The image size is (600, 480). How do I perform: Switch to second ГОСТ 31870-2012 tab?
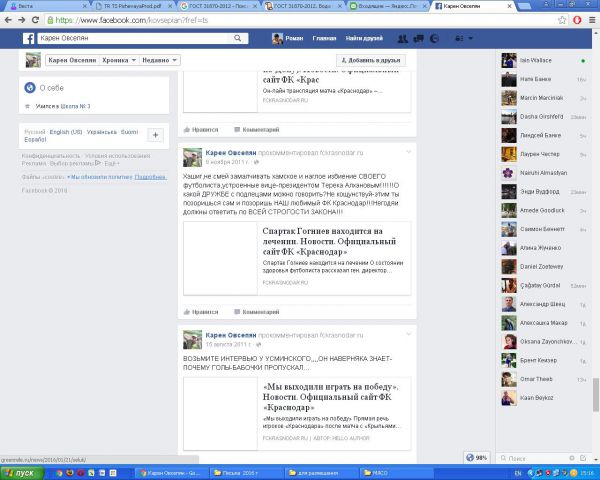(x=304, y=6)
